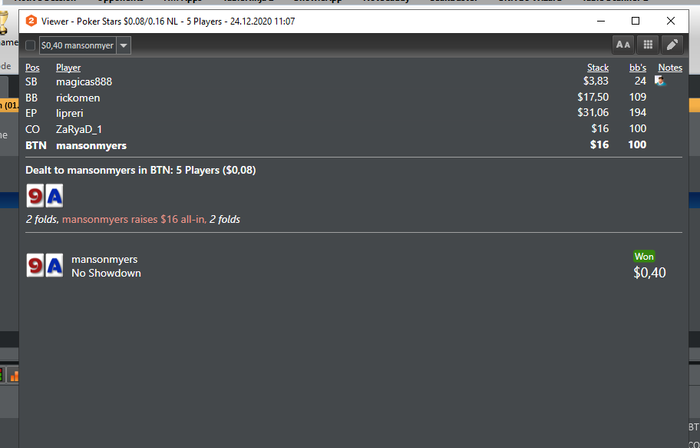Sort by the Pos column header
Screen dimensions: 700x448
pos(32,68)
